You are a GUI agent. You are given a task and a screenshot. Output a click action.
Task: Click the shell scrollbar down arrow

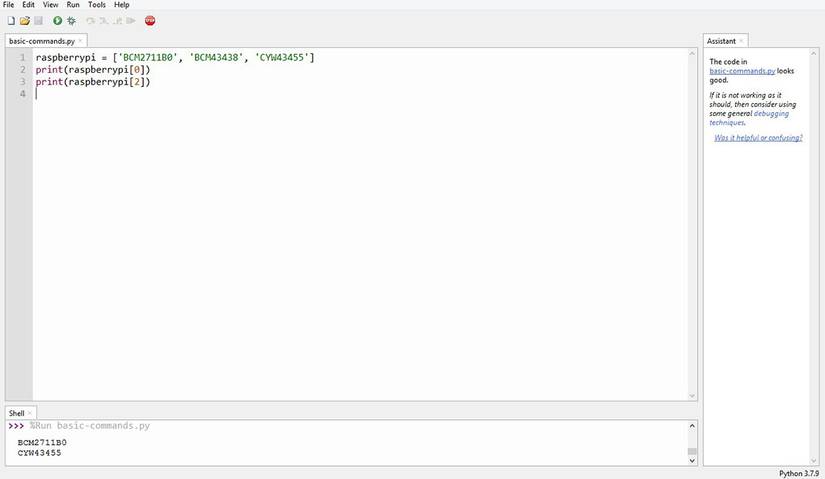692,461
